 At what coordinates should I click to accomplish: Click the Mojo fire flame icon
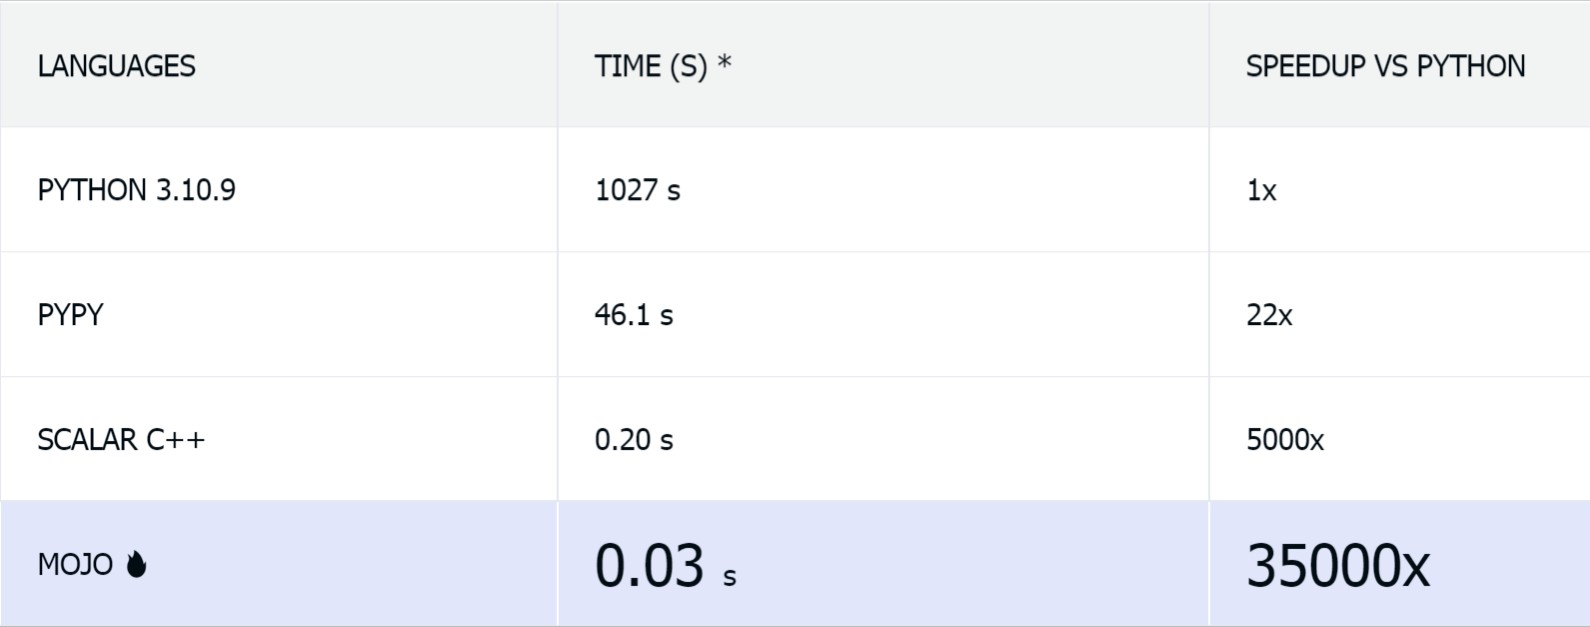pos(137,565)
